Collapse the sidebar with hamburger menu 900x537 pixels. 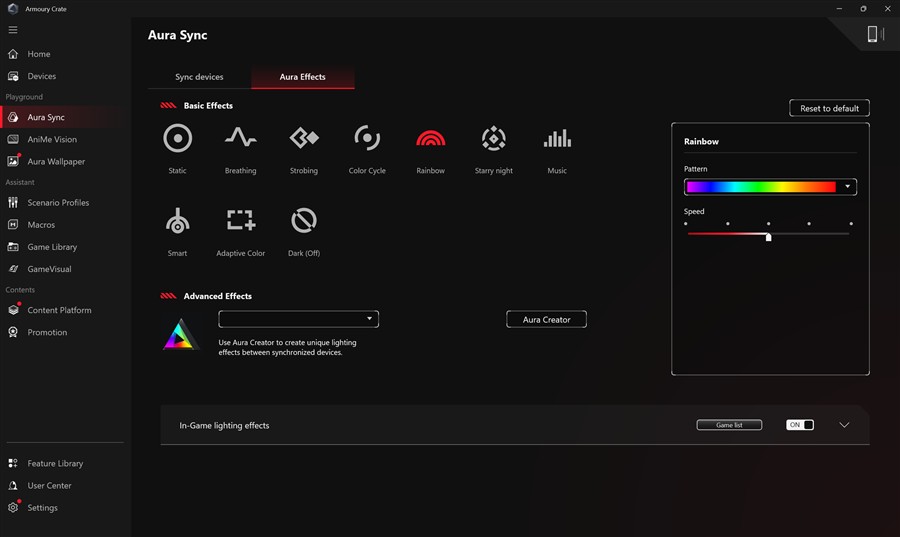[13, 30]
